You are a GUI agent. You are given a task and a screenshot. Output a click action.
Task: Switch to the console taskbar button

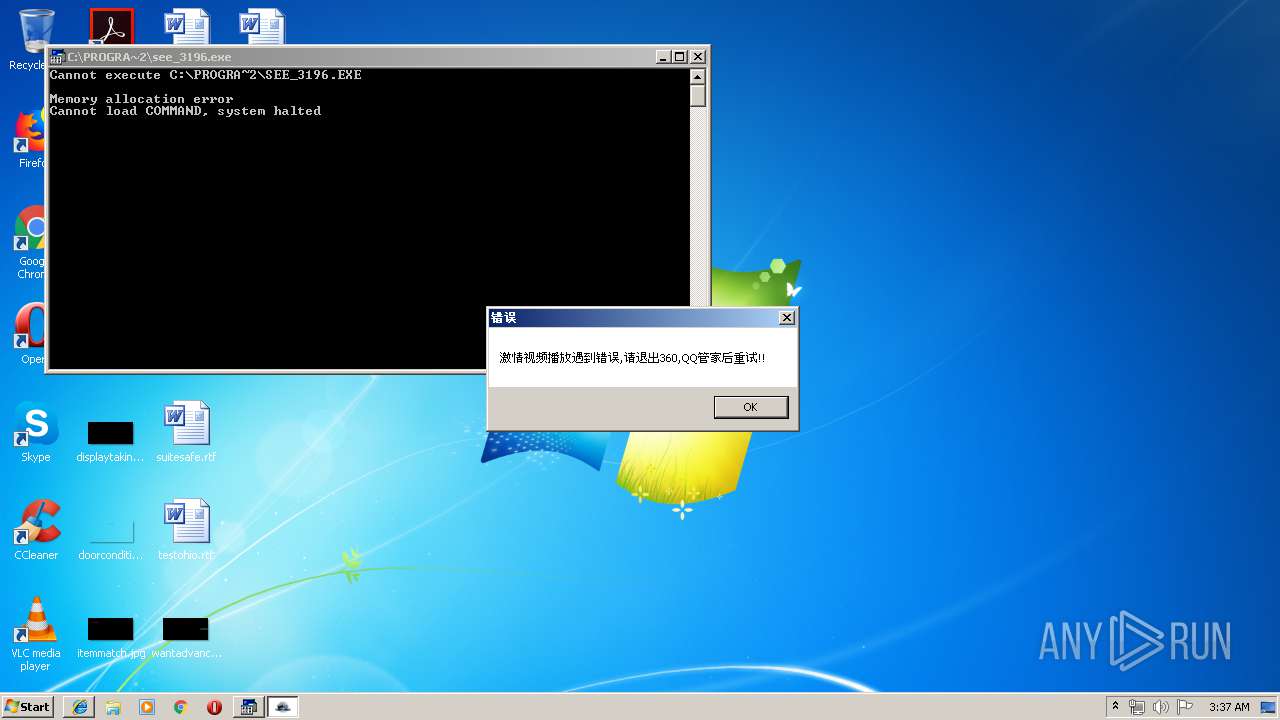click(x=248, y=706)
